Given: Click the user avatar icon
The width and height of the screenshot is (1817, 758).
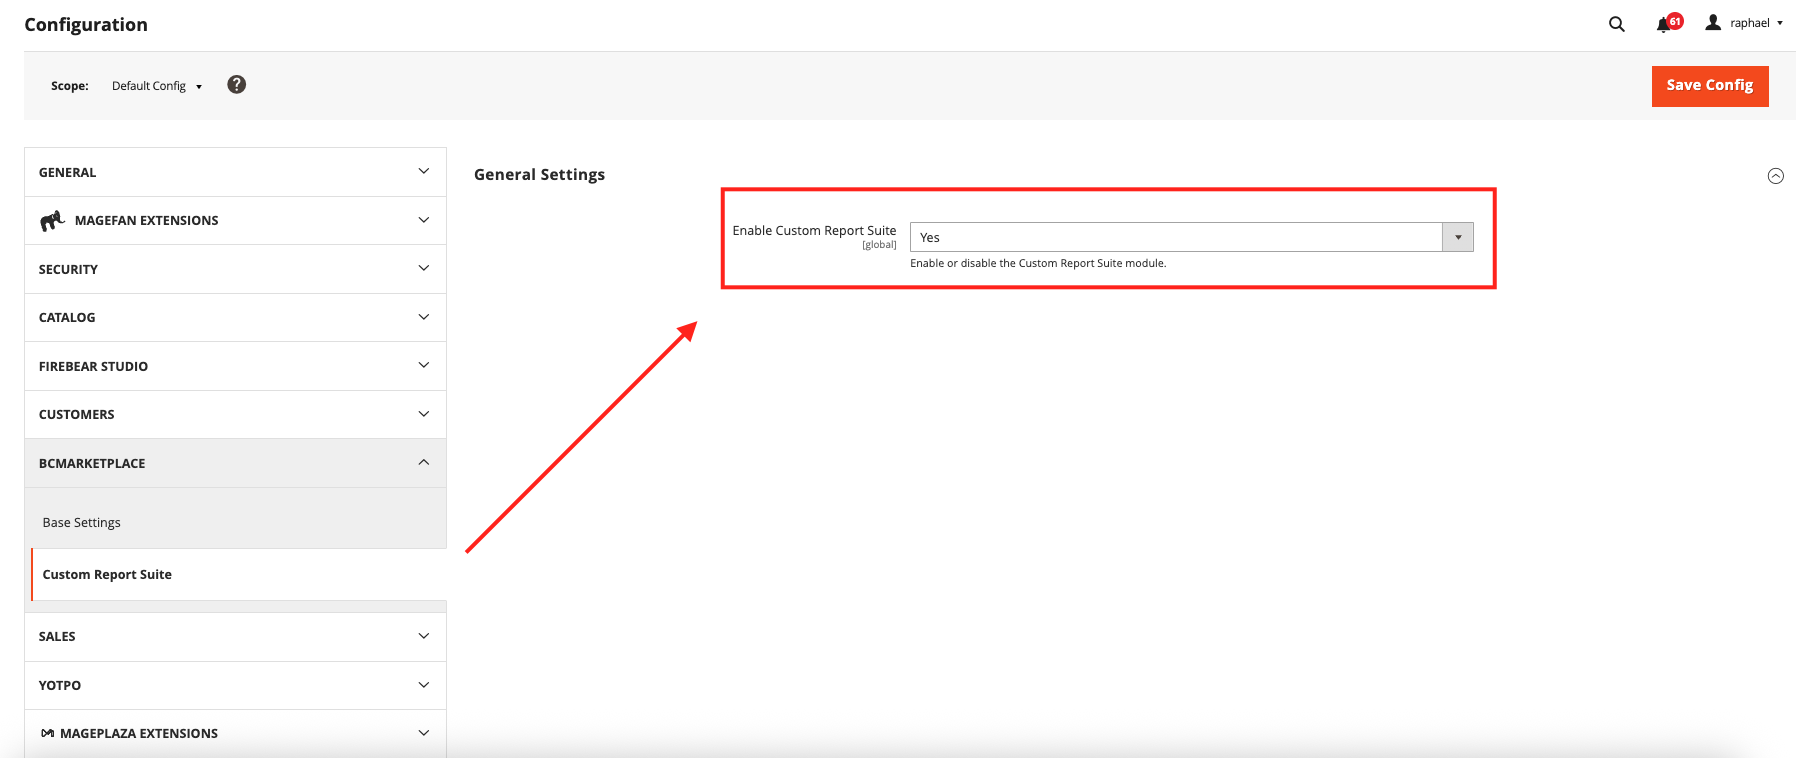Looking at the screenshot, I should (1713, 22).
